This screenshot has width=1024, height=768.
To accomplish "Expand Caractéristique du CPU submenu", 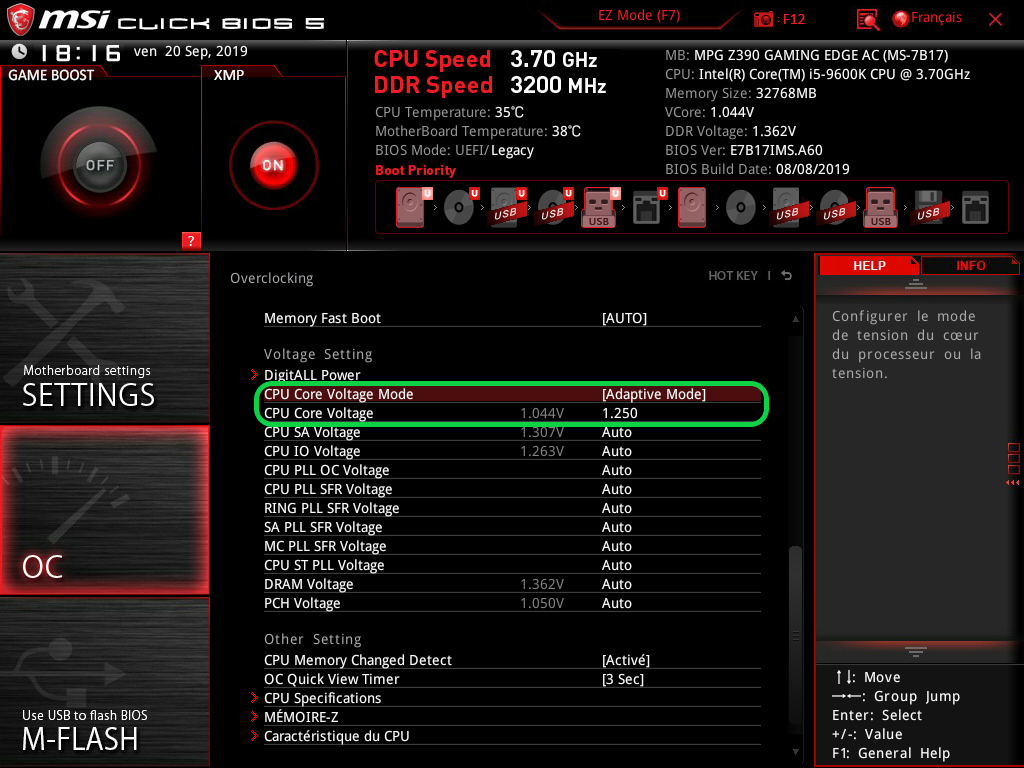I will (336, 736).
